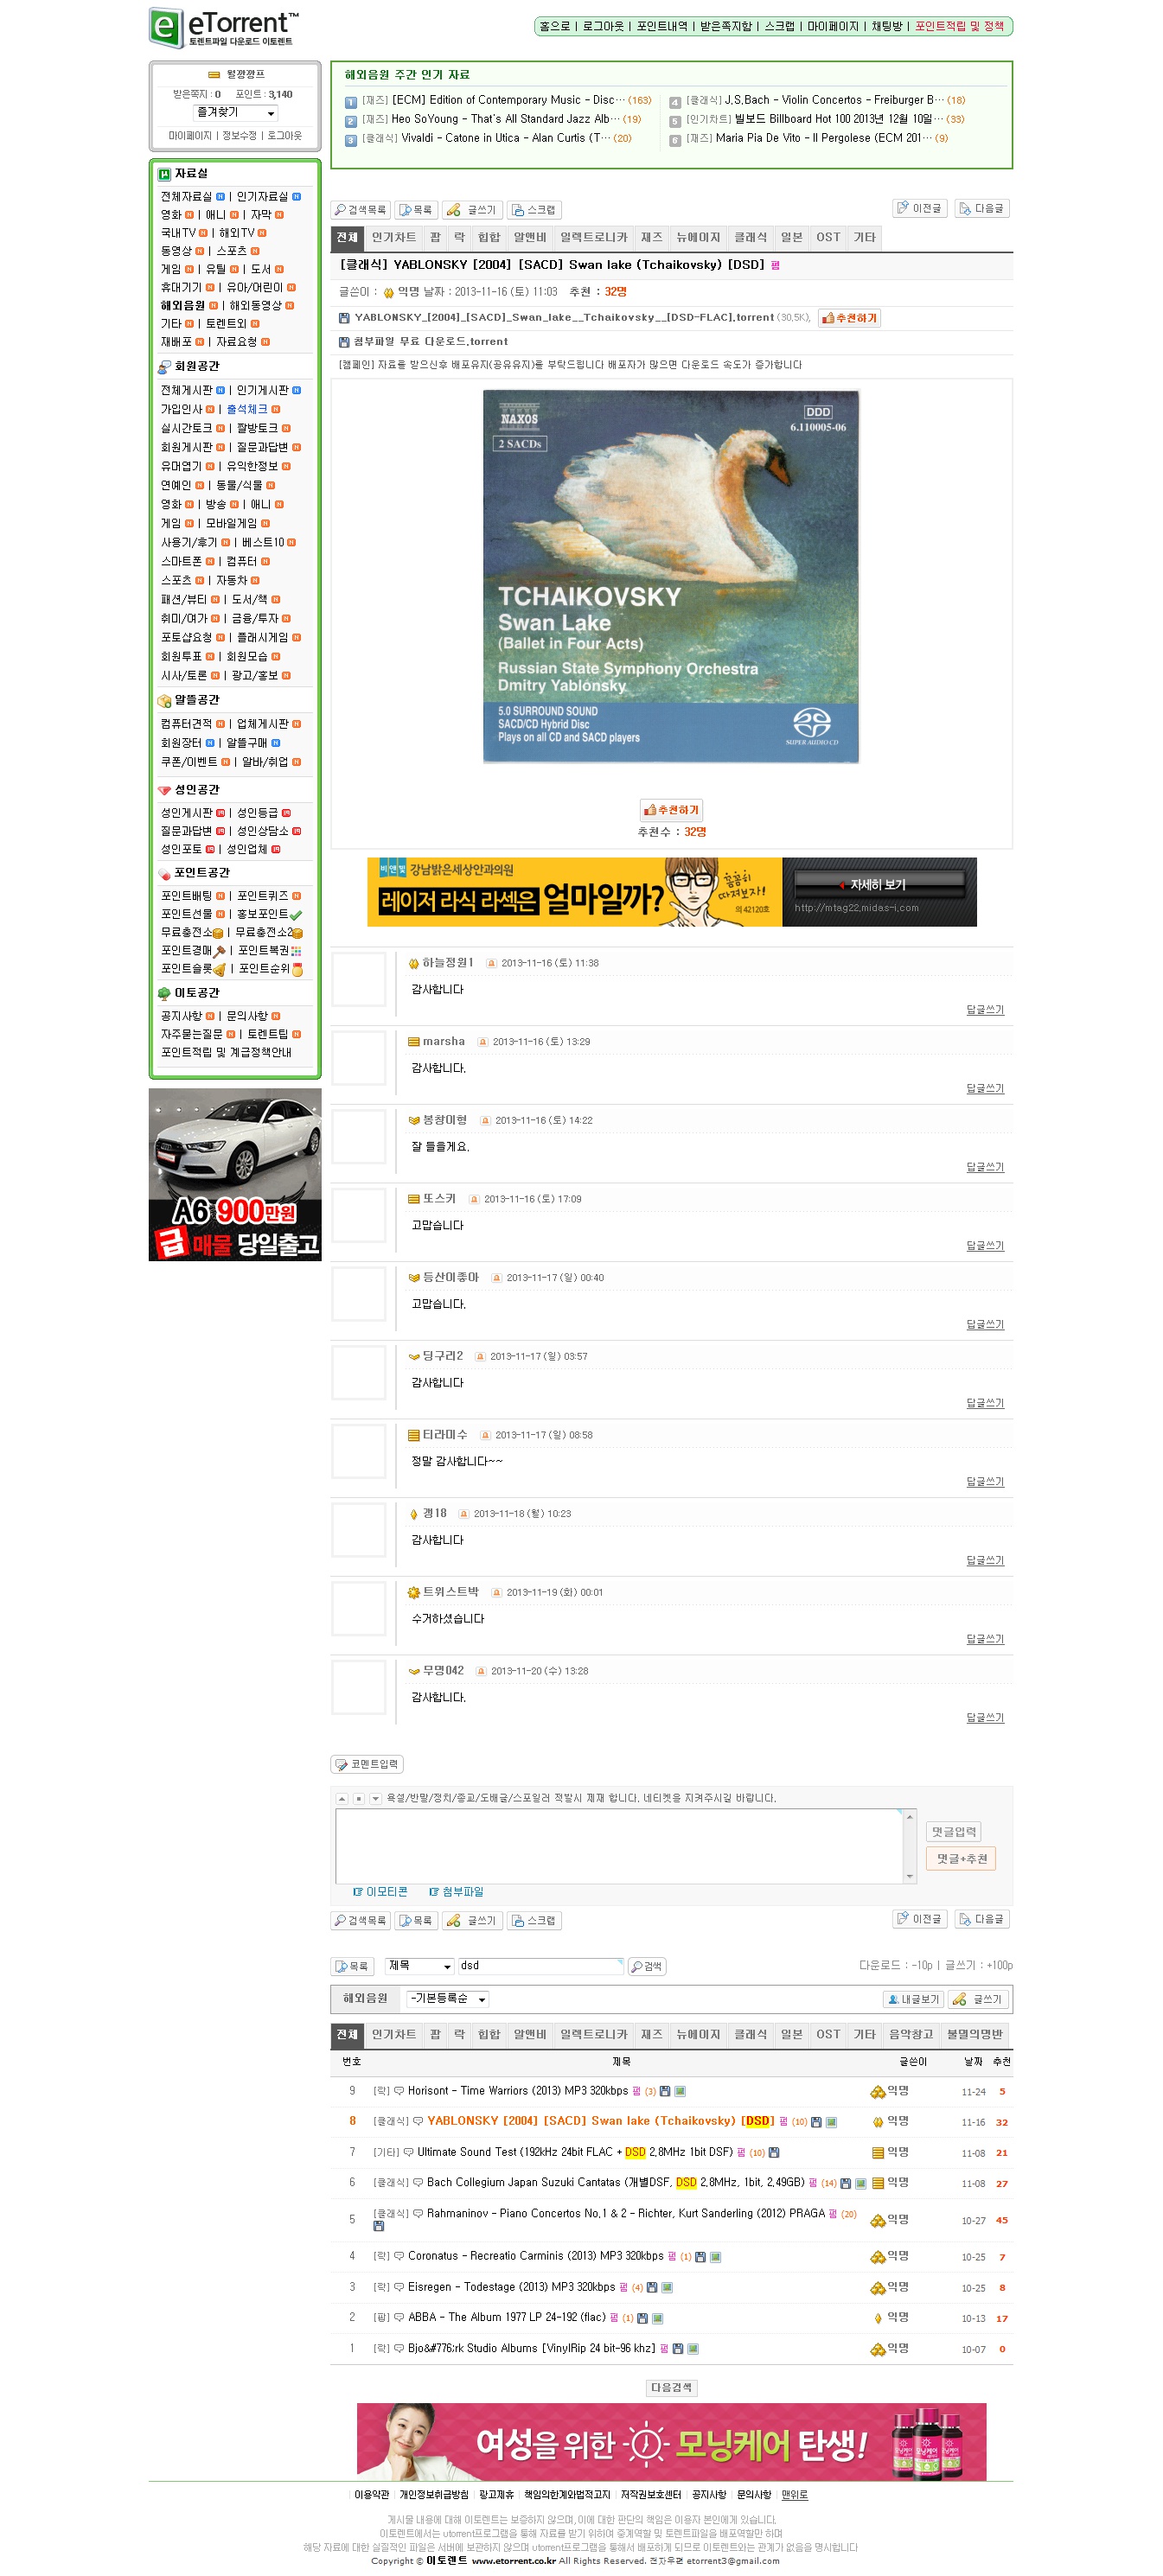Go to next post with top 다음글
The height and width of the screenshot is (2576, 1163).
[x=981, y=208]
